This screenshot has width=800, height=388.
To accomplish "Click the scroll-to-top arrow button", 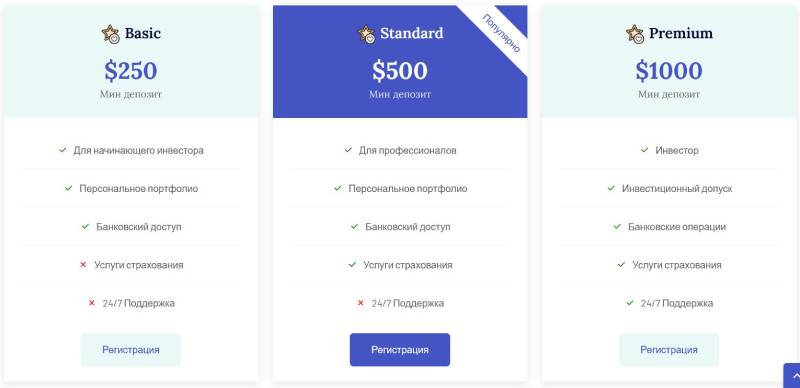I will click(793, 376).
